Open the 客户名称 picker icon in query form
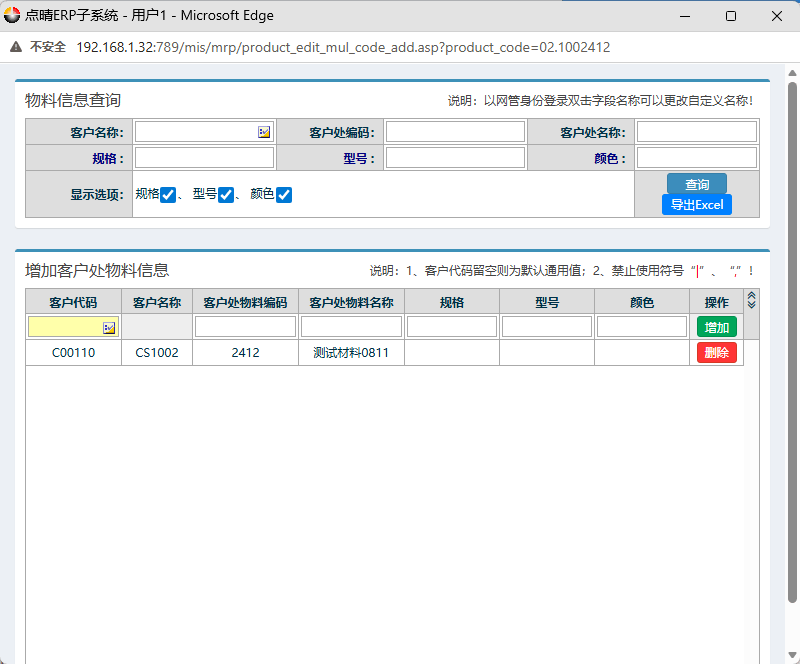The image size is (800, 664). tap(264, 132)
